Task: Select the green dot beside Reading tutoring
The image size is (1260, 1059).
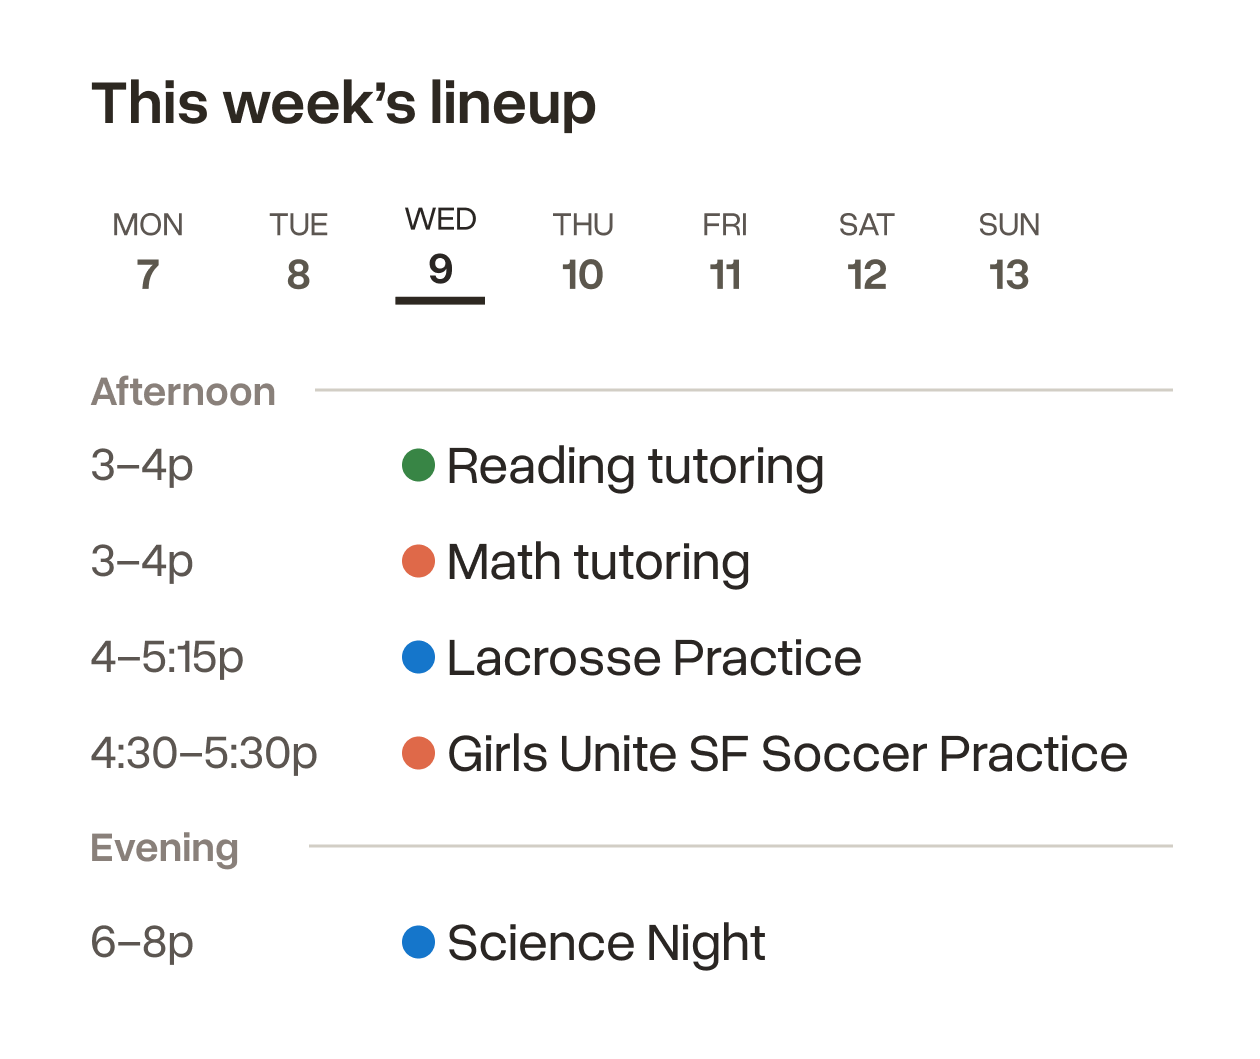Action: 418,465
